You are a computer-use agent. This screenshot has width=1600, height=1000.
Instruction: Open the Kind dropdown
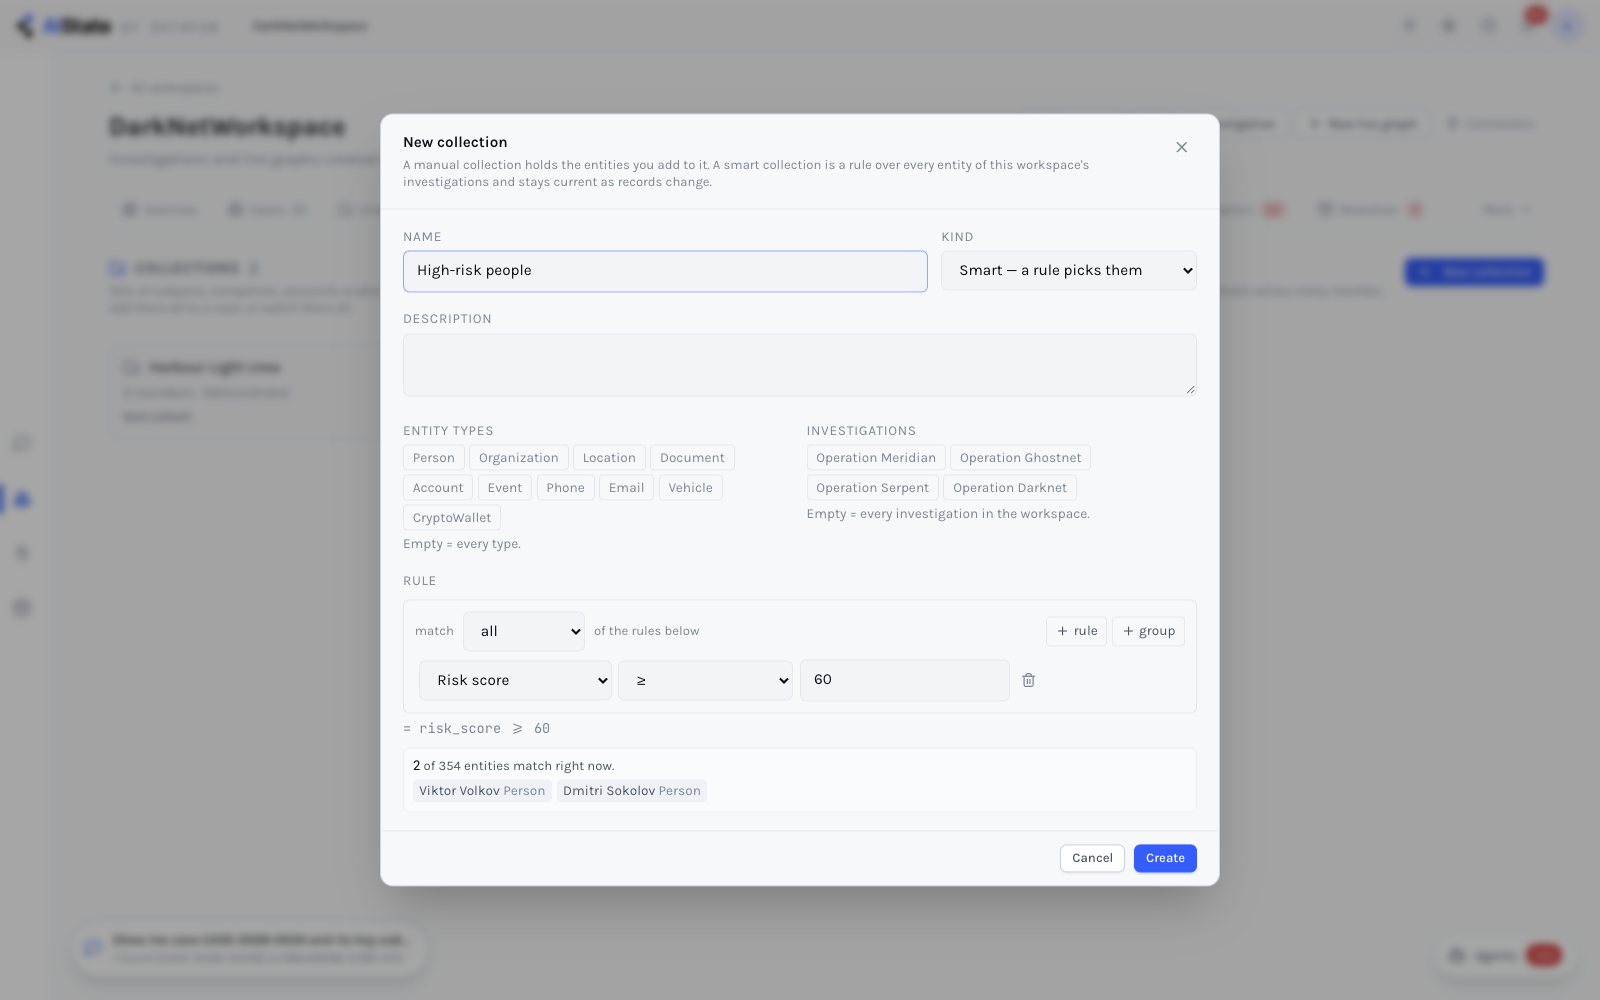click(x=1068, y=271)
